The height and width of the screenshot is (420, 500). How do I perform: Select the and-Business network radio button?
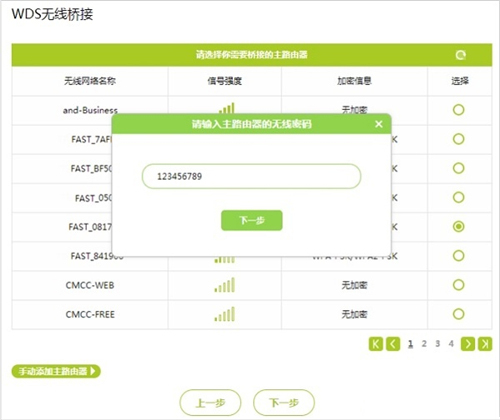click(459, 110)
